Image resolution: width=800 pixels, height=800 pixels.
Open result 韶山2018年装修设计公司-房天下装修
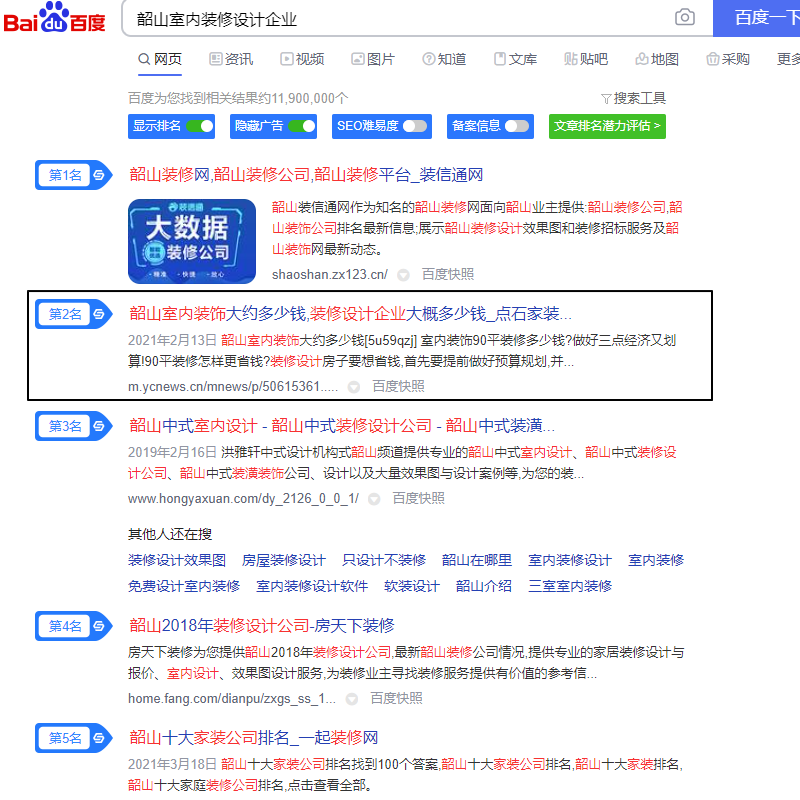262,626
